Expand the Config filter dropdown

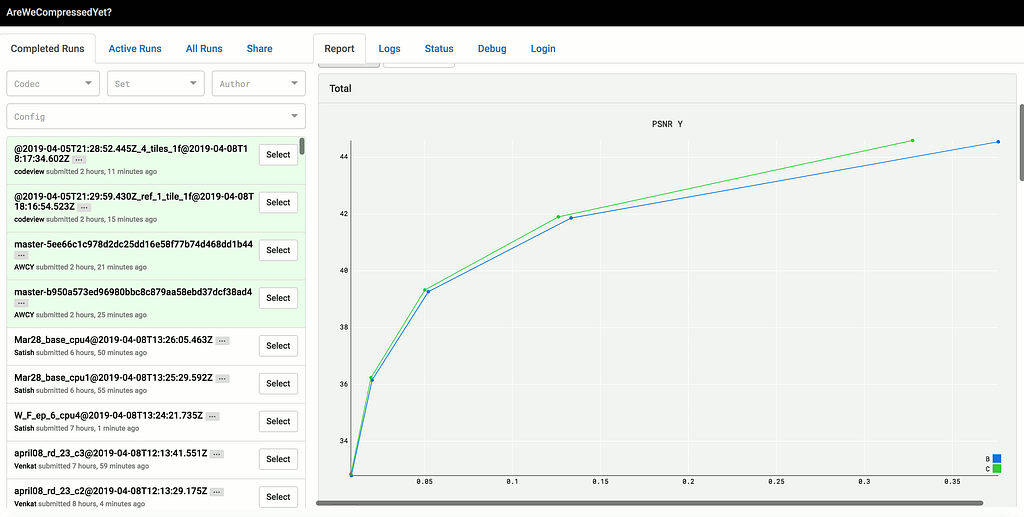point(156,116)
